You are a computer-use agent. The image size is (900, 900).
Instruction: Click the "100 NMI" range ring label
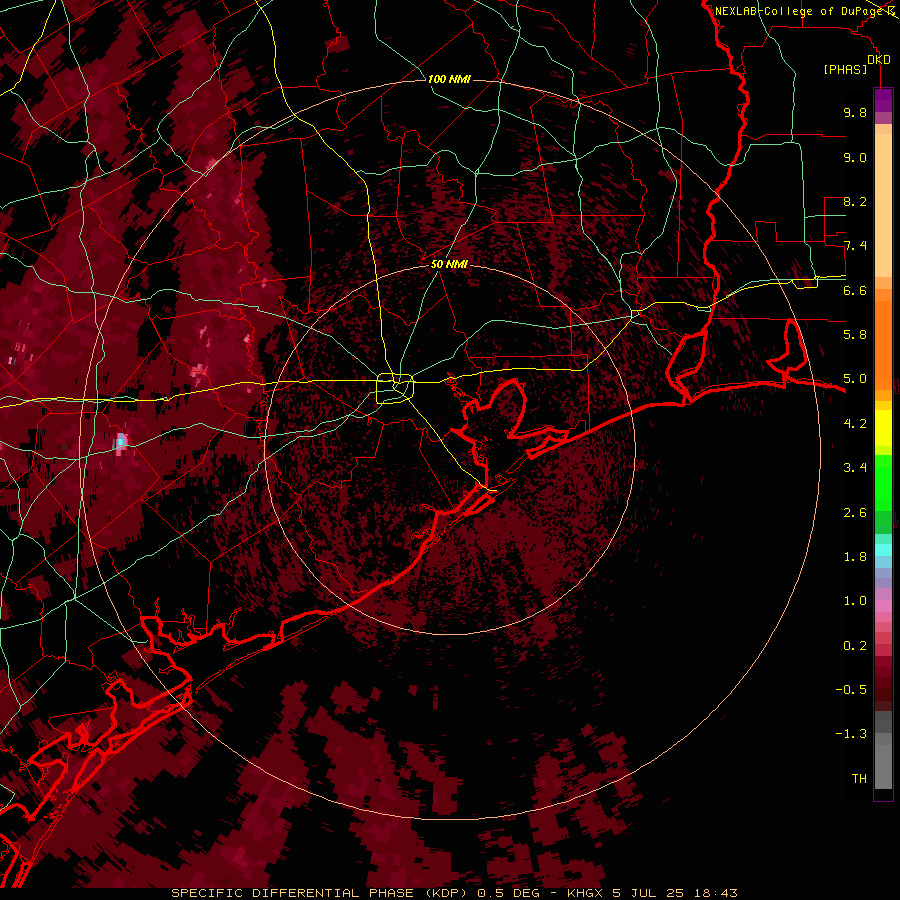point(449,79)
